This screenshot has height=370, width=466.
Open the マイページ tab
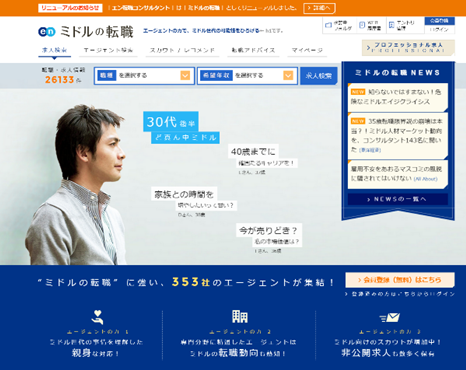point(307,50)
